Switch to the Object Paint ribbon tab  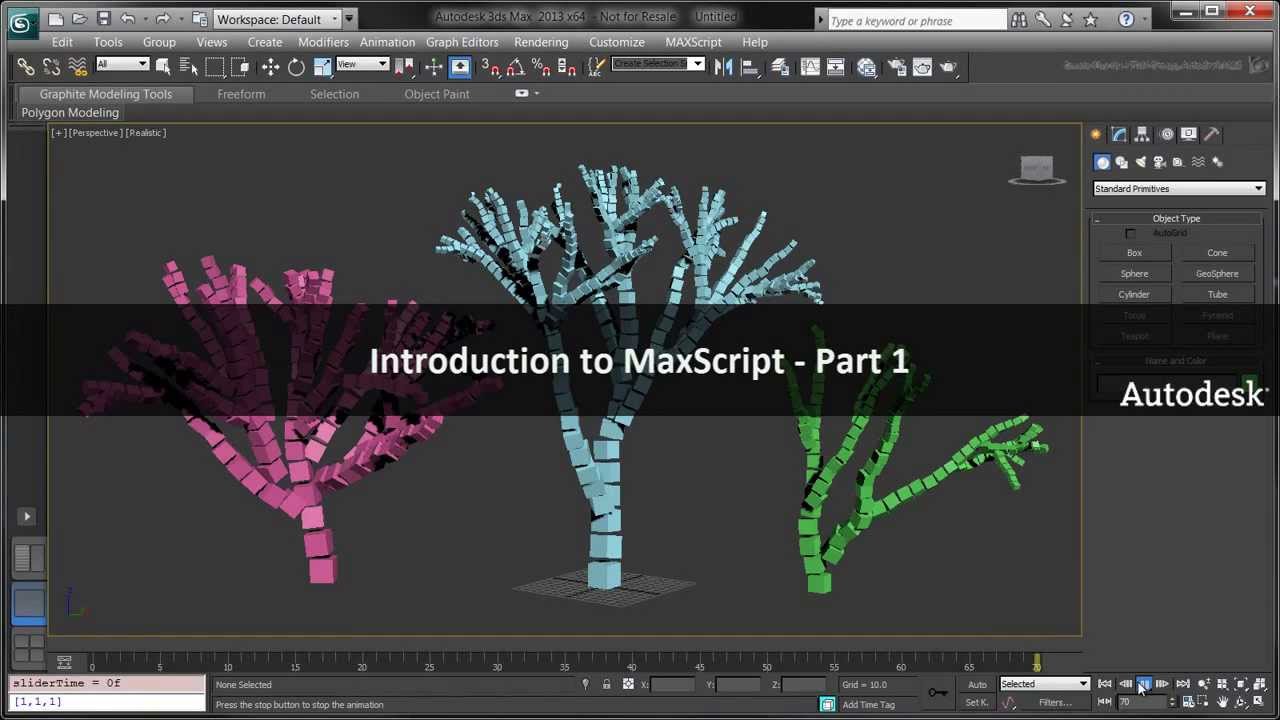tap(437, 94)
